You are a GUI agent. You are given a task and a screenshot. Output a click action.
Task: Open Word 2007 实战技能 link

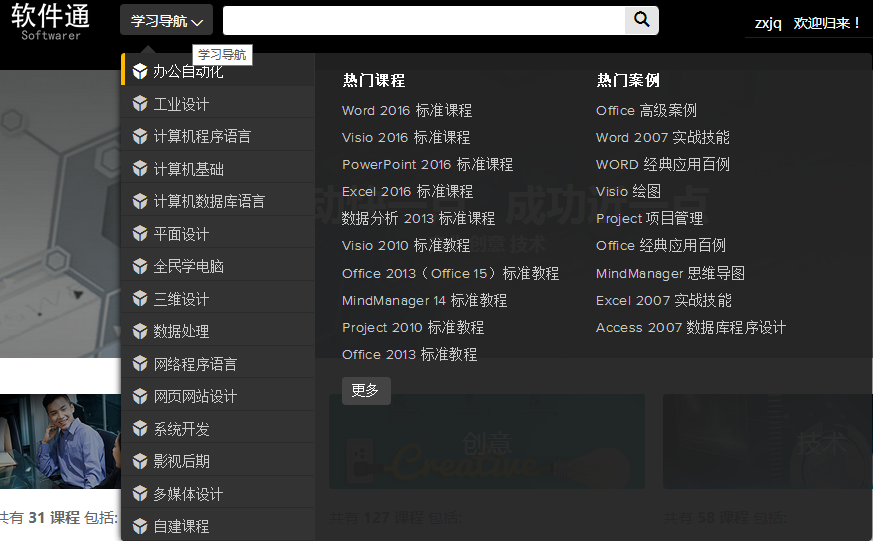coord(663,137)
